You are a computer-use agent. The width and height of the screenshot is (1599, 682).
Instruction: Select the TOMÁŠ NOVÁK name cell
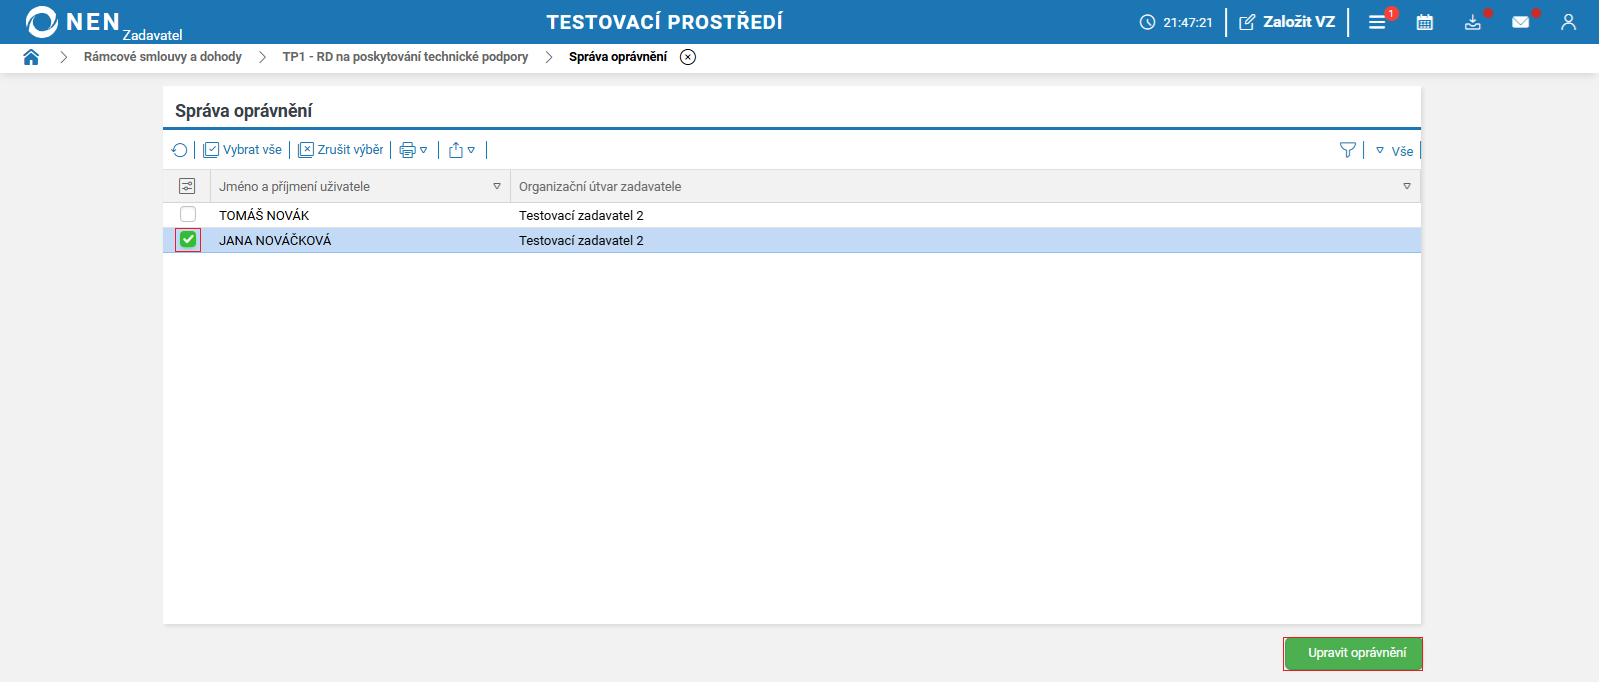(x=264, y=215)
